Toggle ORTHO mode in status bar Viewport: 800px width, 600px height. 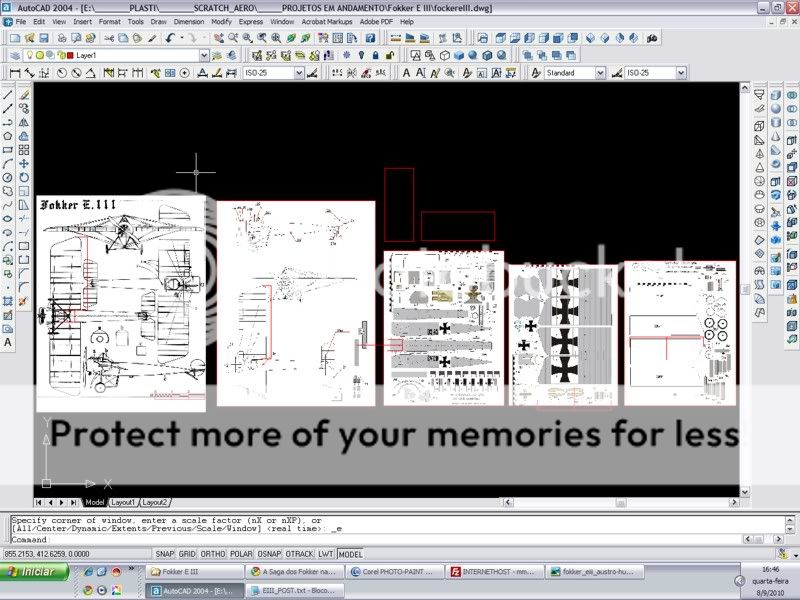click(213, 553)
